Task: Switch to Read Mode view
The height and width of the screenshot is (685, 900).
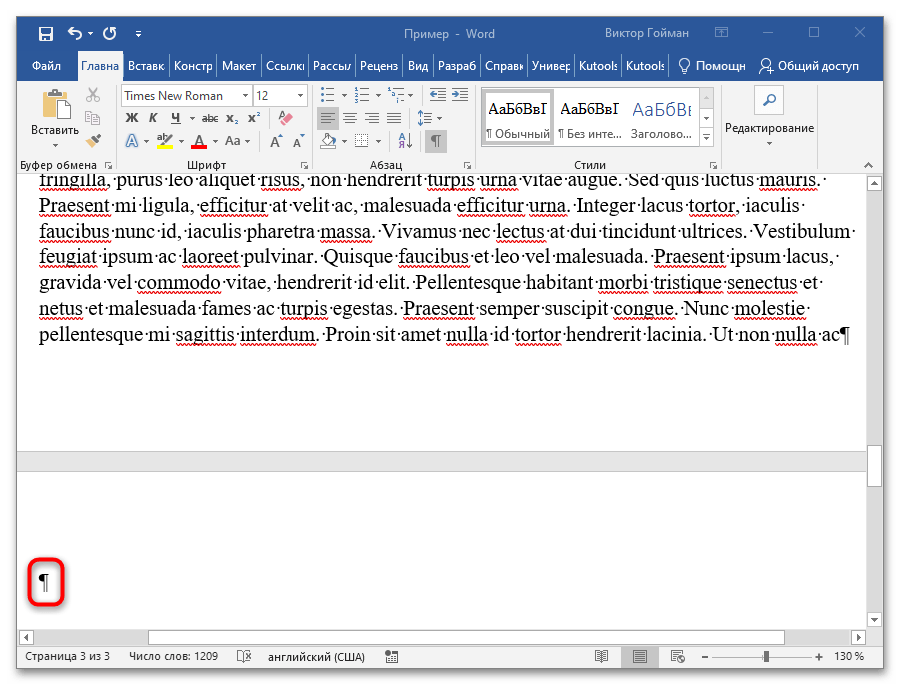Action: coord(602,656)
